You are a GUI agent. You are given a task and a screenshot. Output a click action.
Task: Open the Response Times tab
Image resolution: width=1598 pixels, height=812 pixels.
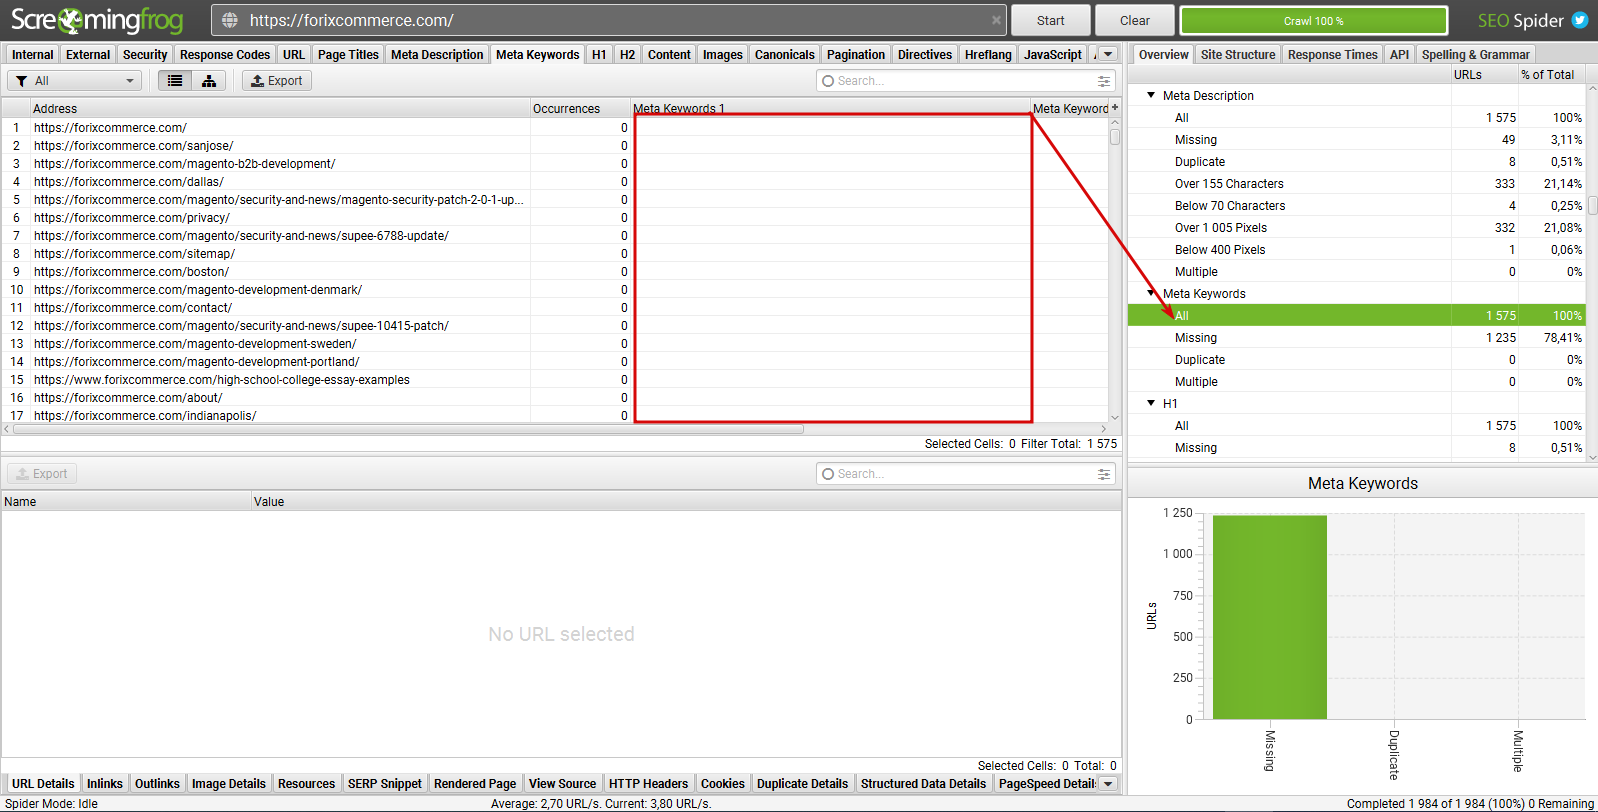(1333, 55)
